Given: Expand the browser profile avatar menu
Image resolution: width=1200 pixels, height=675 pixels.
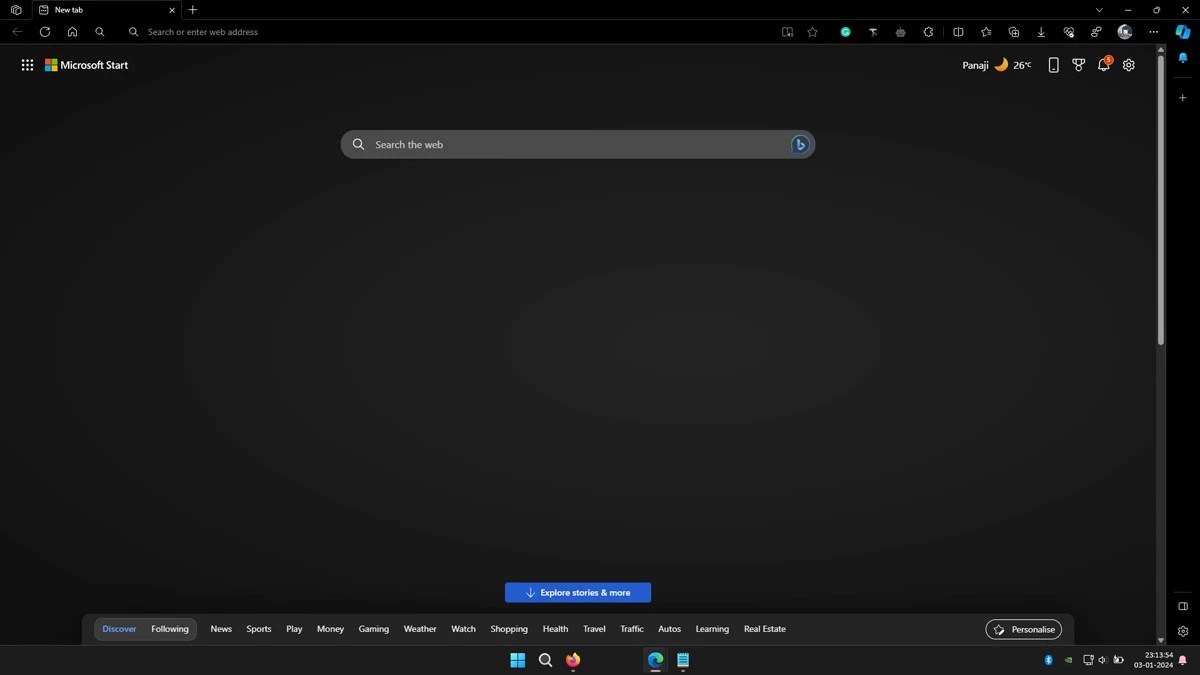Looking at the screenshot, I should coord(1124,31).
